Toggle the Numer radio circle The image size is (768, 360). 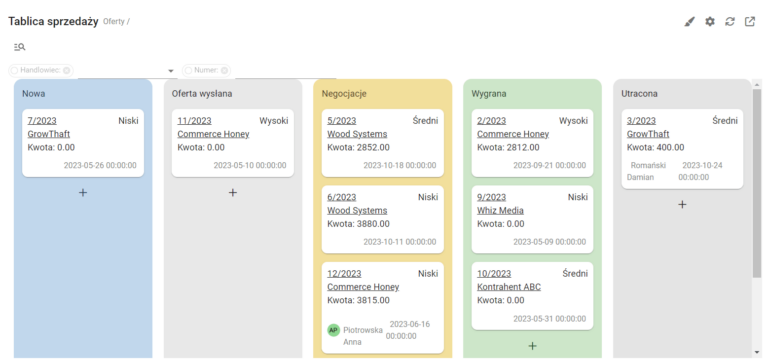[x=189, y=71]
